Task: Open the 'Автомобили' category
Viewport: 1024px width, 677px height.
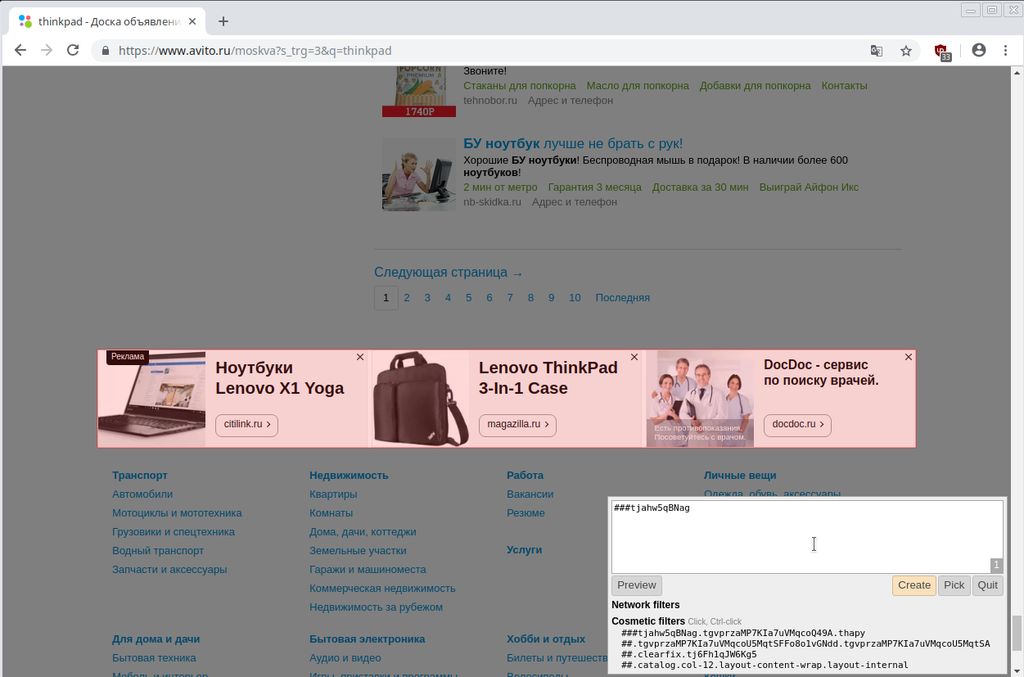Action: coord(142,494)
